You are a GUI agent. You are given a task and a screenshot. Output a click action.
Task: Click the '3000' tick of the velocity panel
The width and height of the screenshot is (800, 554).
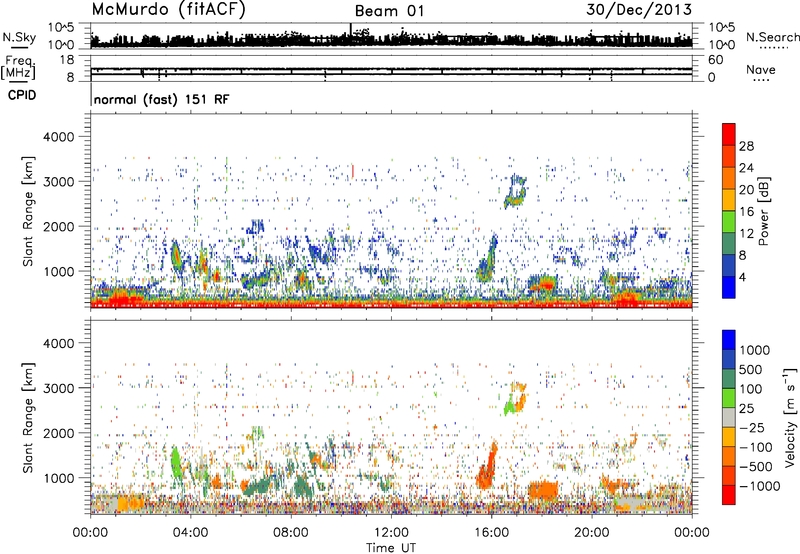pyautogui.click(x=59, y=388)
